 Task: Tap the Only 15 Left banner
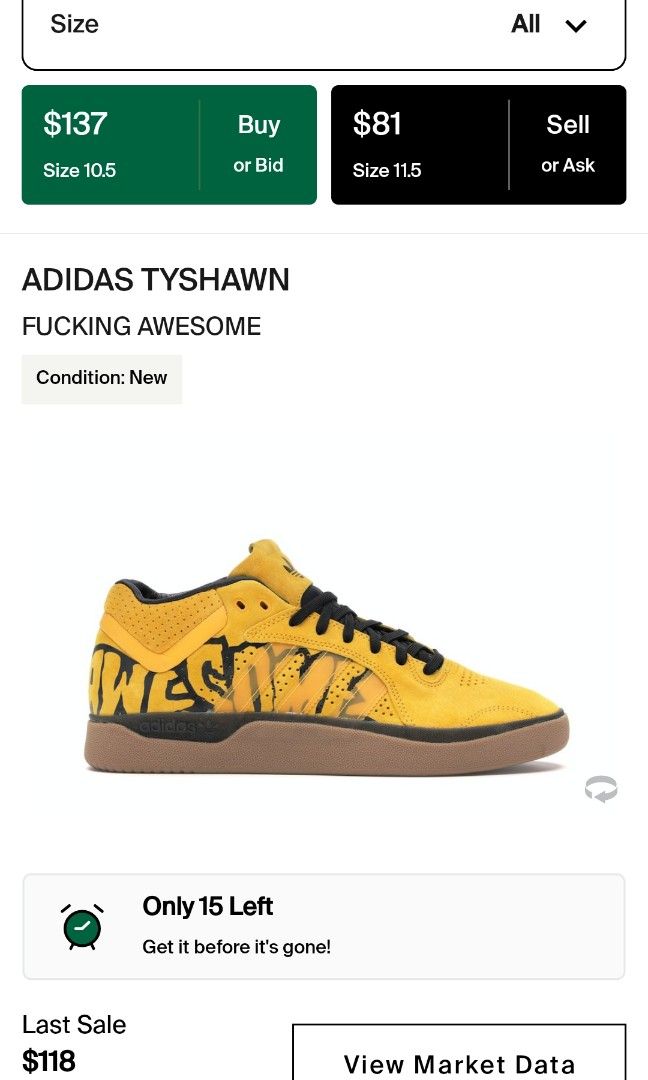coord(324,926)
